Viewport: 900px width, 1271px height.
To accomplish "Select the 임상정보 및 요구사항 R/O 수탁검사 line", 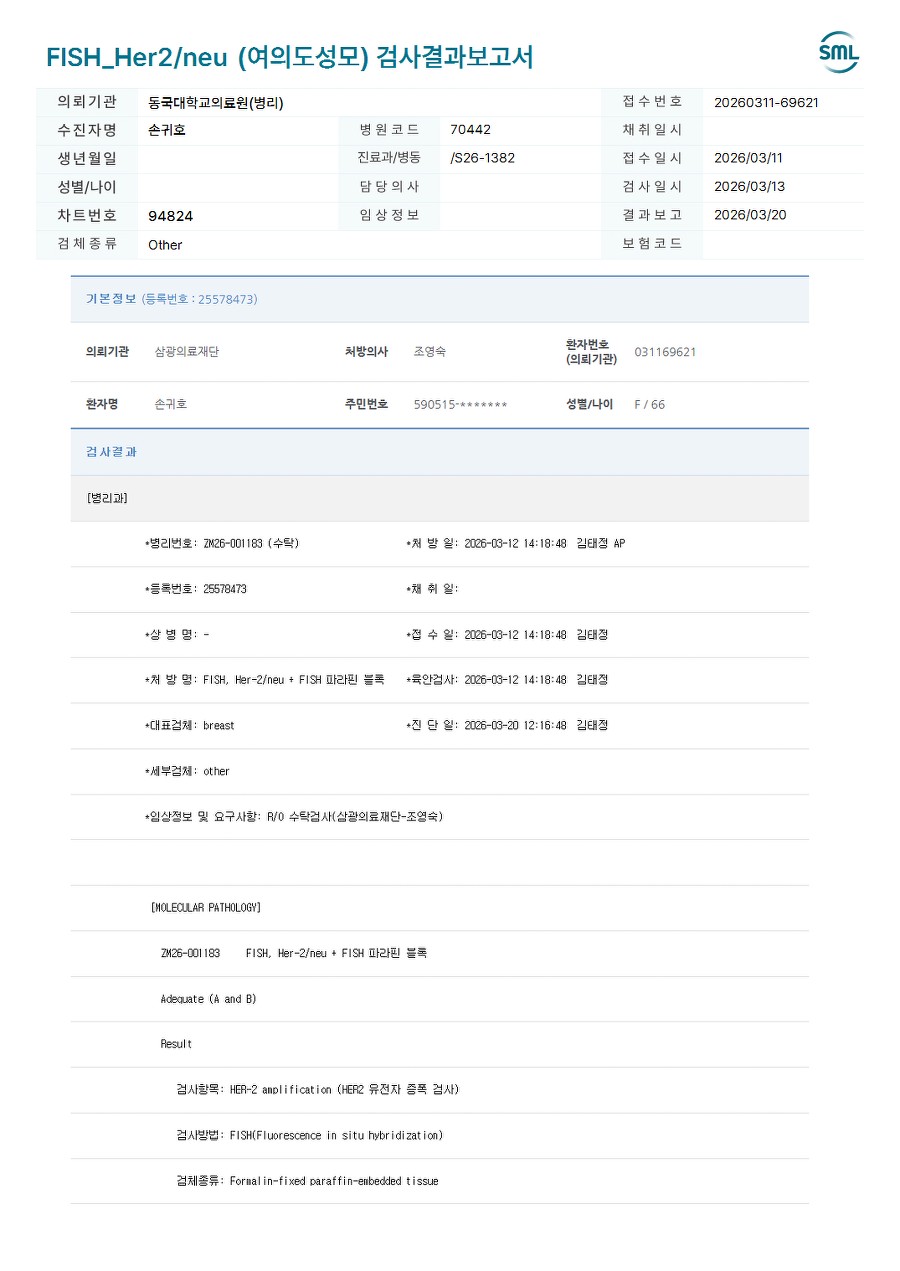I will [x=294, y=817].
